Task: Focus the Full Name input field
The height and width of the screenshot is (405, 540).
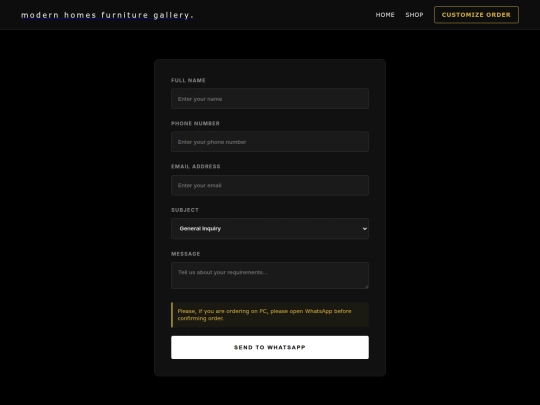Action: pos(270,99)
